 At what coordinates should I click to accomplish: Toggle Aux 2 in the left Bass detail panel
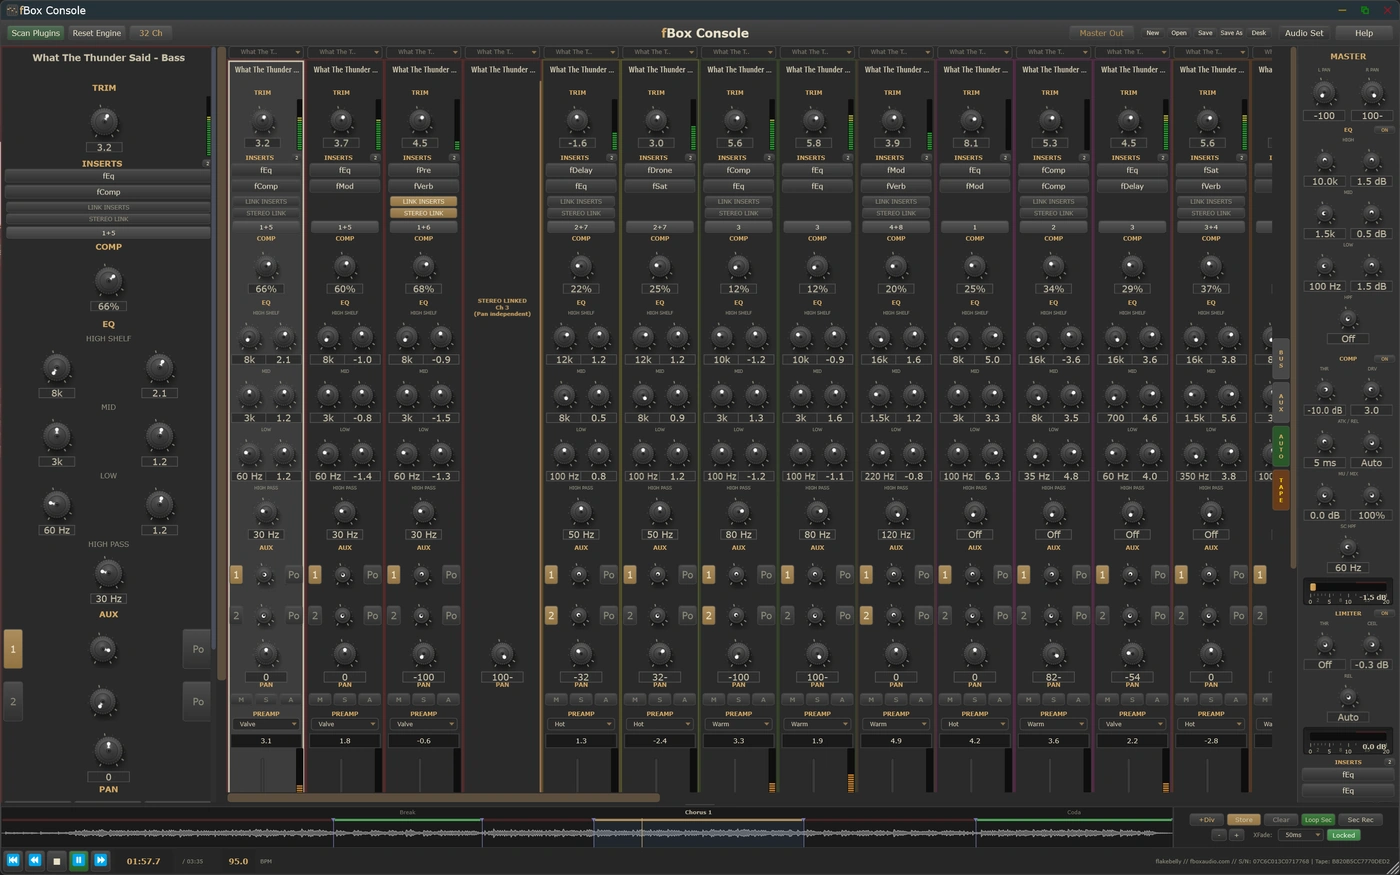tap(13, 701)
